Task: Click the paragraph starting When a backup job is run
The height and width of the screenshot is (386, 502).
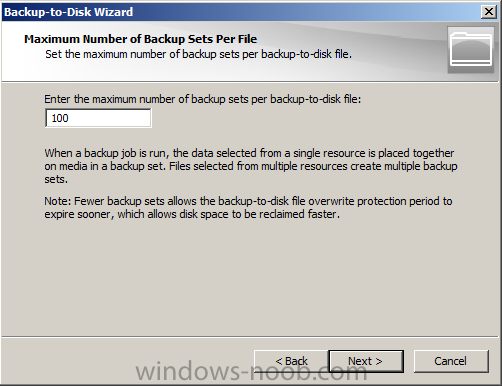Action: [251, 166]
